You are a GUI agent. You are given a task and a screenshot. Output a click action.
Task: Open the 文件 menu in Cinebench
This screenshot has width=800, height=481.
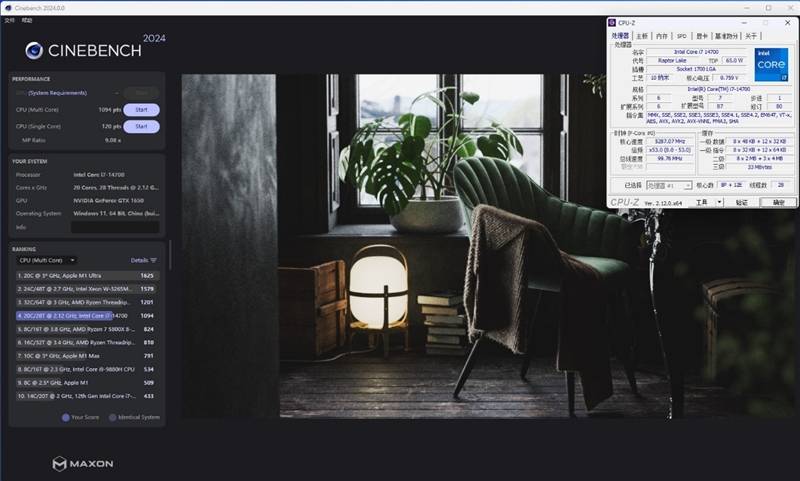tap(9, 20)
